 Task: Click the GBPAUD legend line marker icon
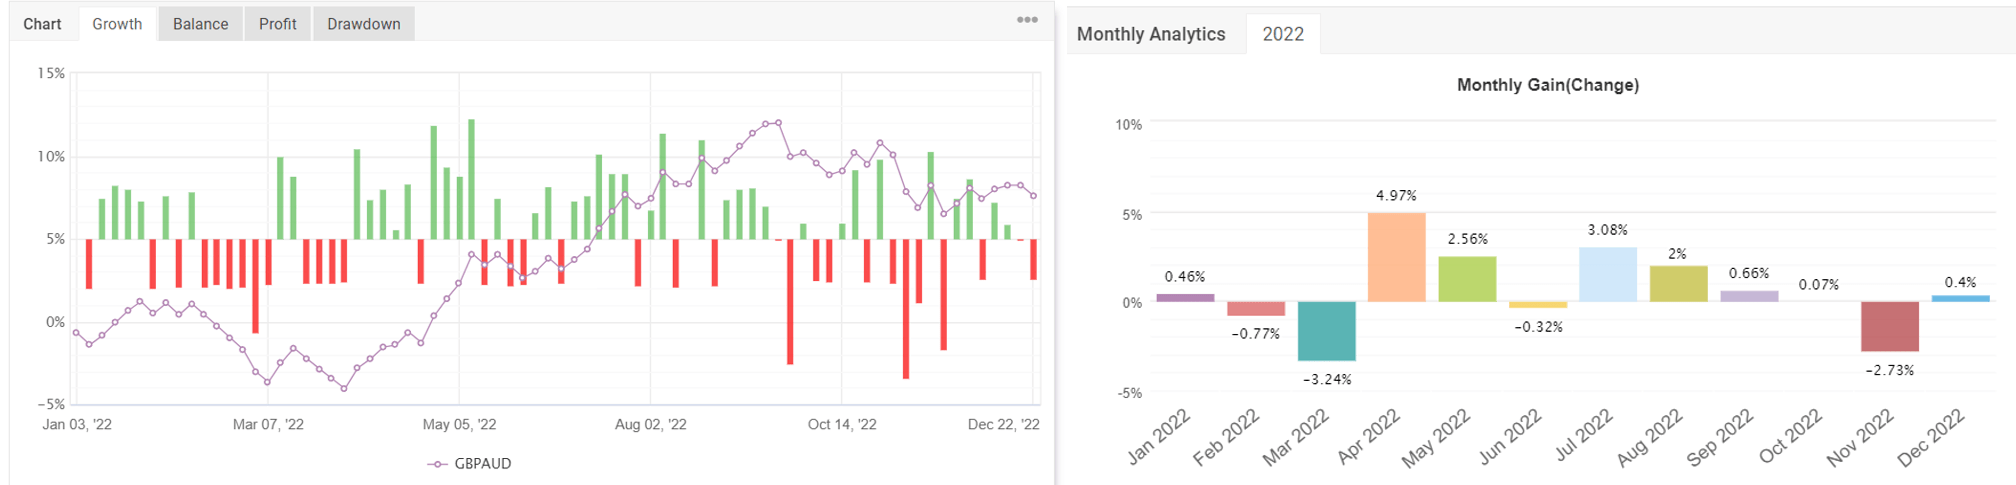click(x=437, y=464)
